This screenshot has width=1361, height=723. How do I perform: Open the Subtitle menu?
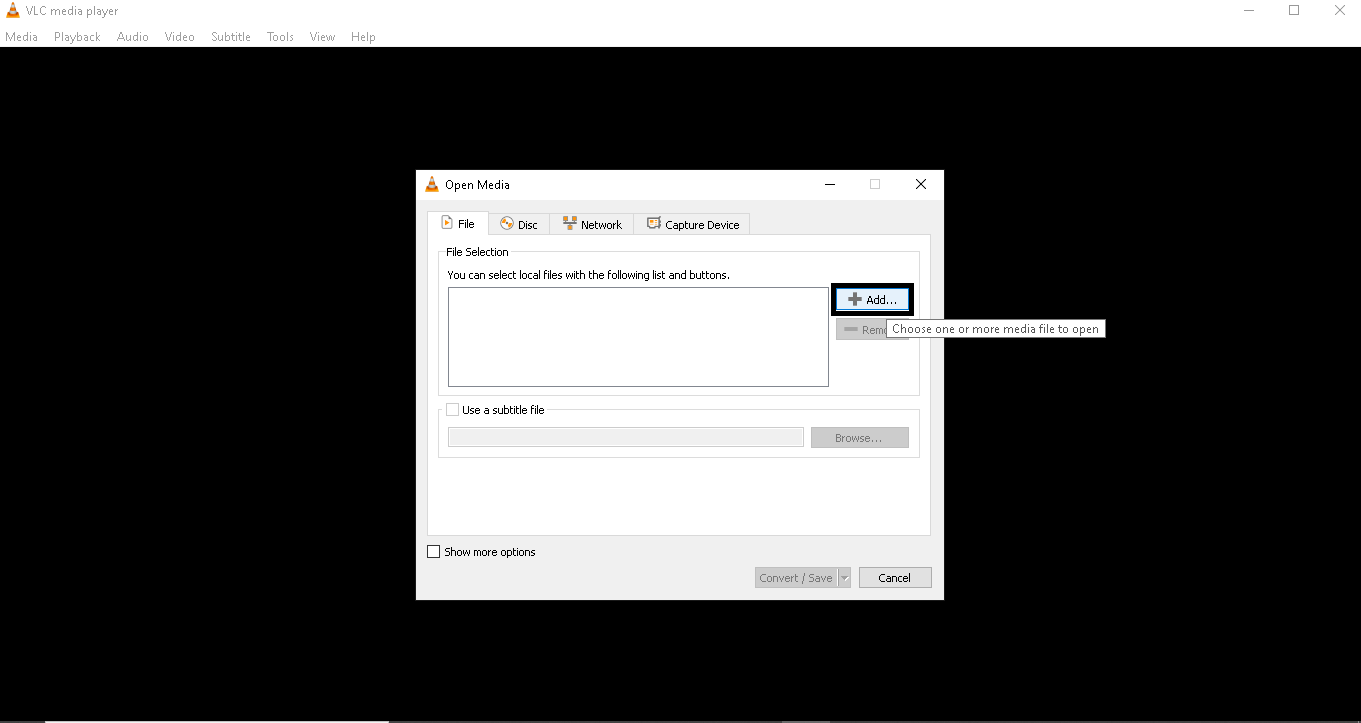pos(230,37)
